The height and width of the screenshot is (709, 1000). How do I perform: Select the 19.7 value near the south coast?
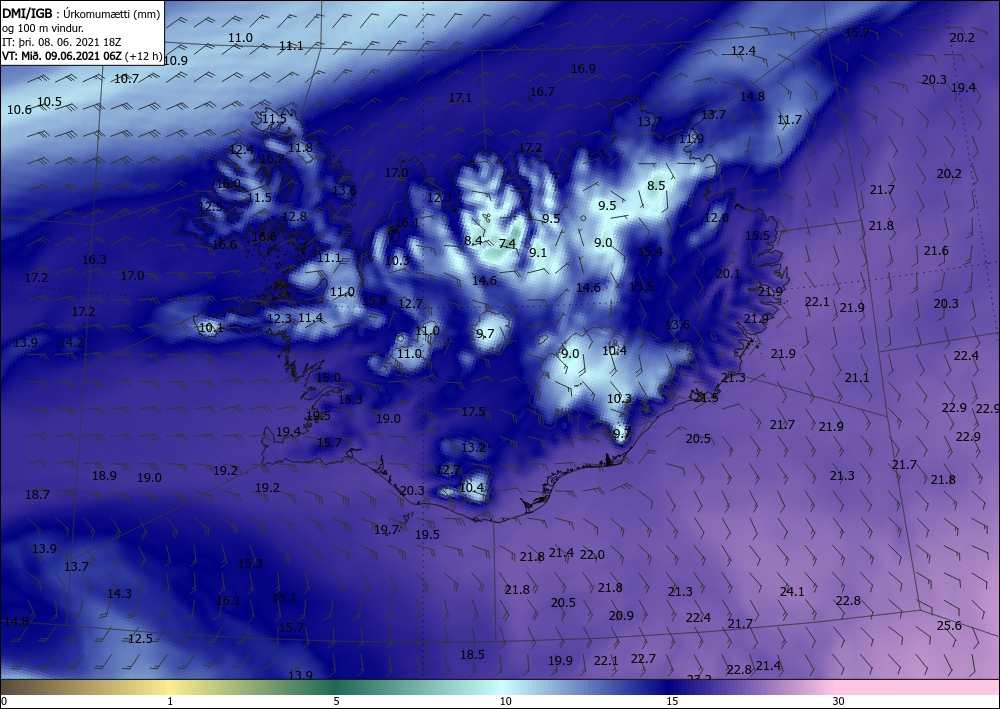click(386, 529)
